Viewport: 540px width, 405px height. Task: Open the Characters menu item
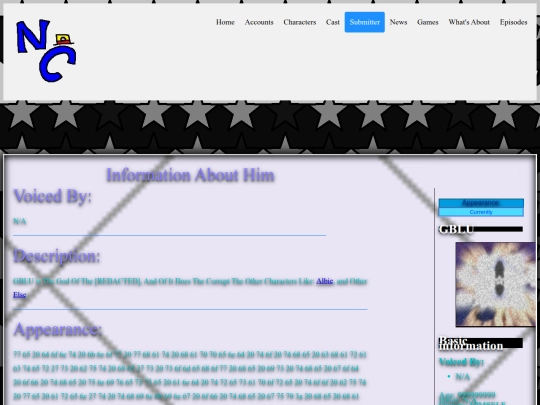tap(300, 22)
